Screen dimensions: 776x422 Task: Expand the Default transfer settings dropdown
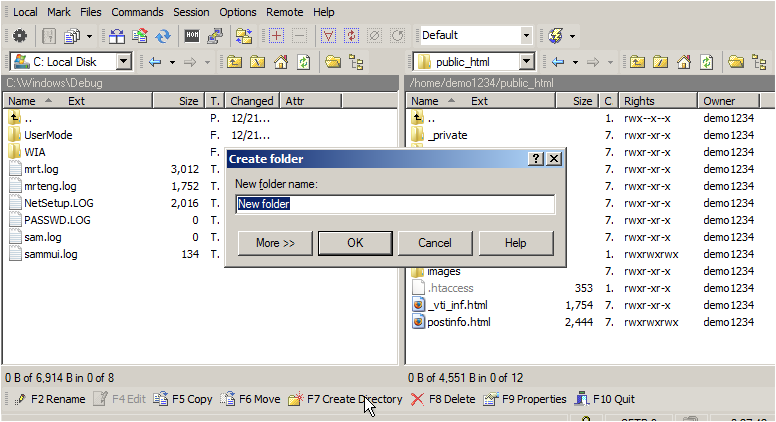click(x=525, y=36)
